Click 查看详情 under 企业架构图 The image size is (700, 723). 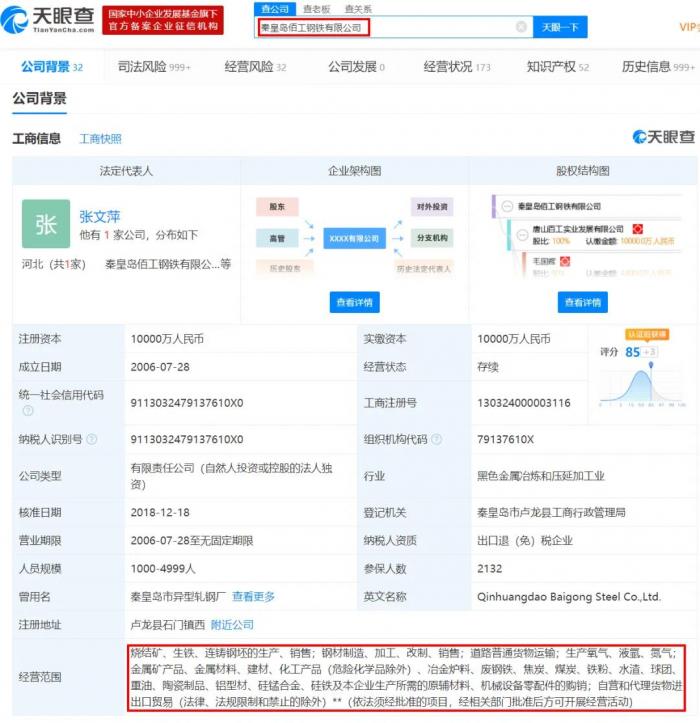pos(354,302)
